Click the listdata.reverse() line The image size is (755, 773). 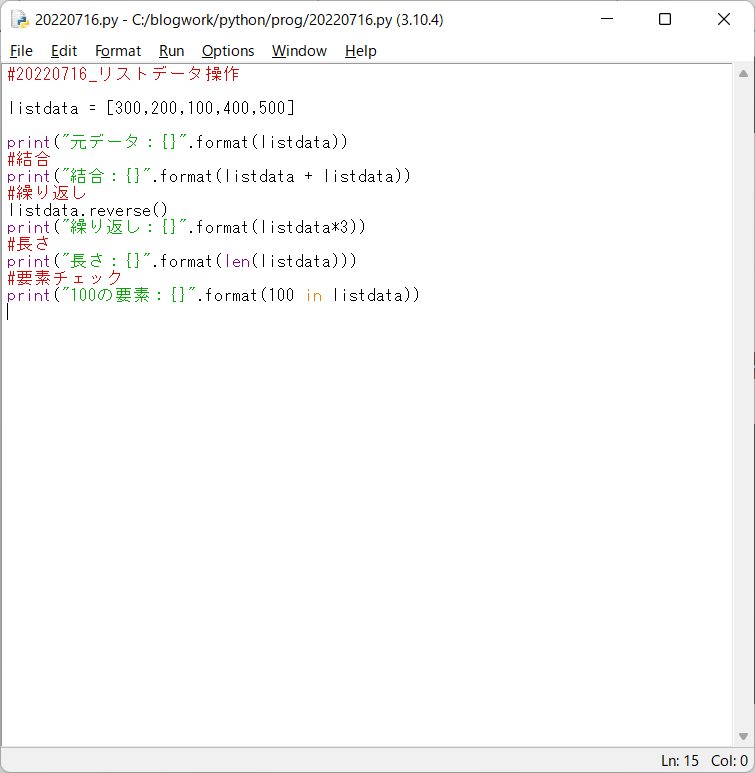[88, 211]
